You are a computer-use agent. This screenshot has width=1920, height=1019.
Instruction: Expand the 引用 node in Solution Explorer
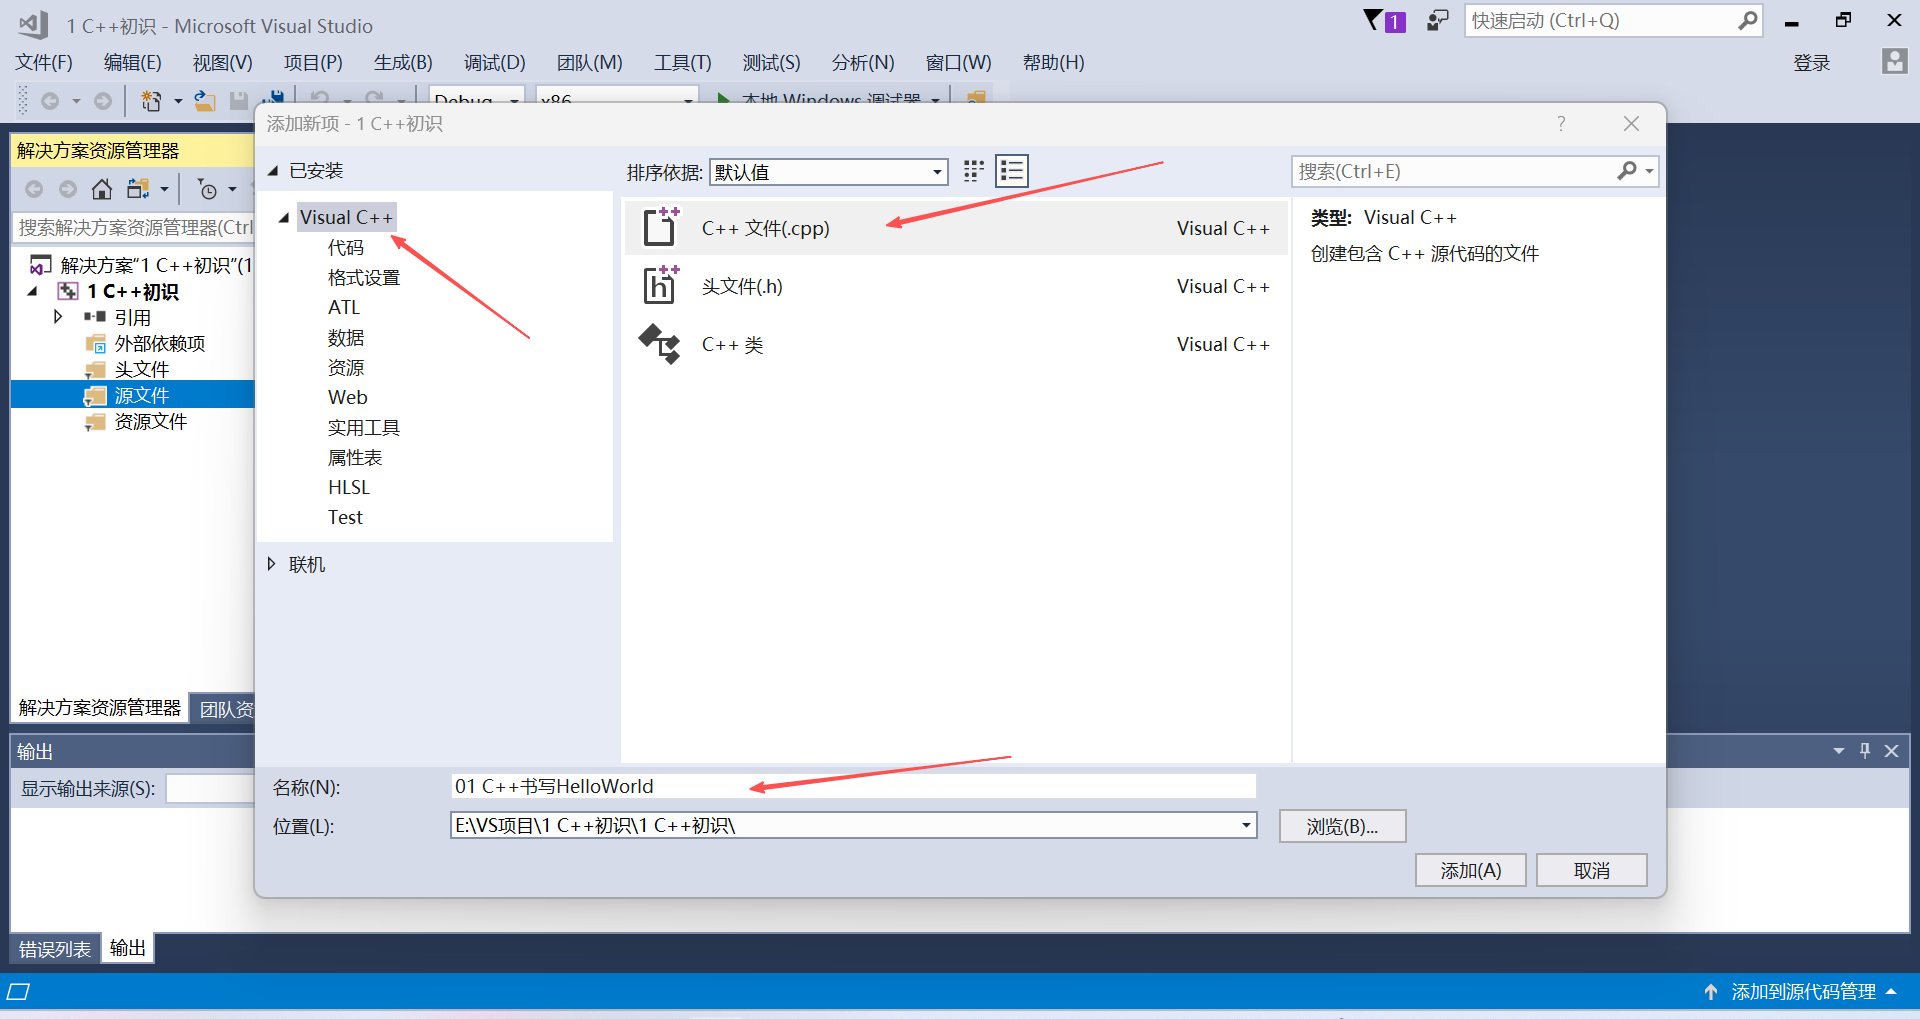58,317
